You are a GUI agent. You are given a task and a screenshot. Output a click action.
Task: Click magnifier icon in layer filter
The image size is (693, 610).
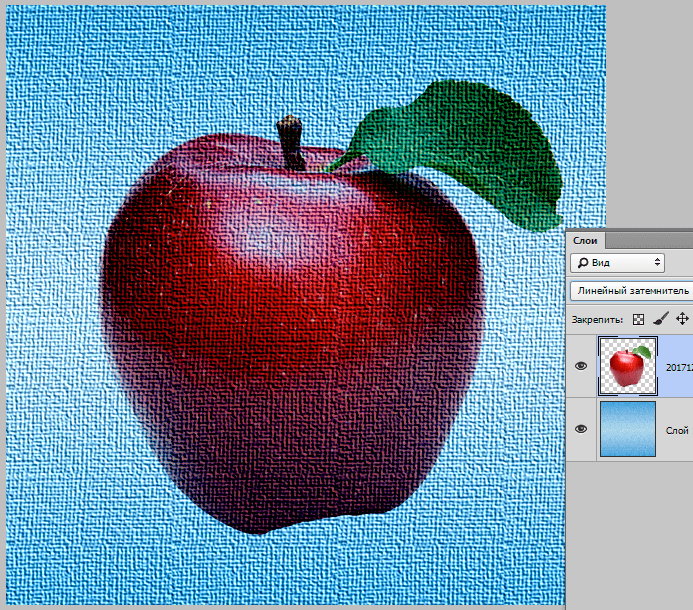pos(583,263)
